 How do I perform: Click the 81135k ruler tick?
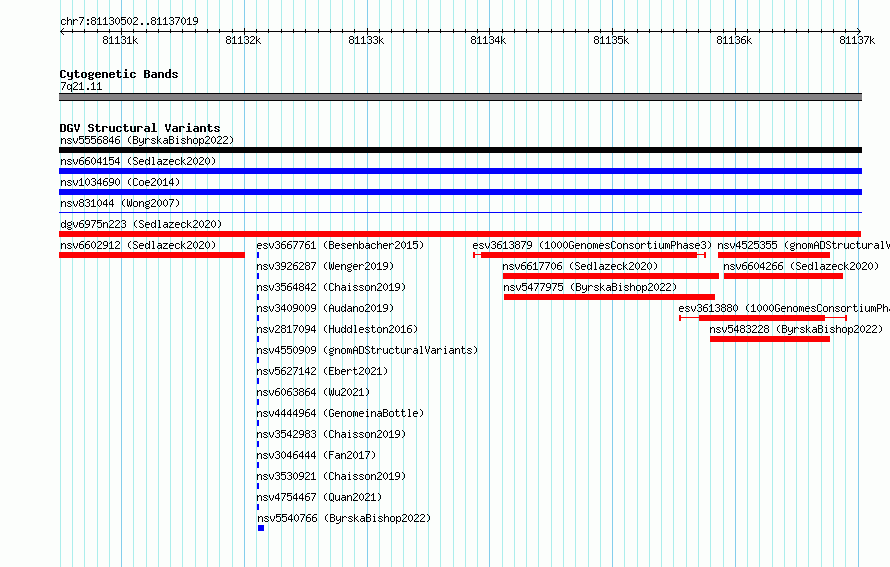pos(611,40)
